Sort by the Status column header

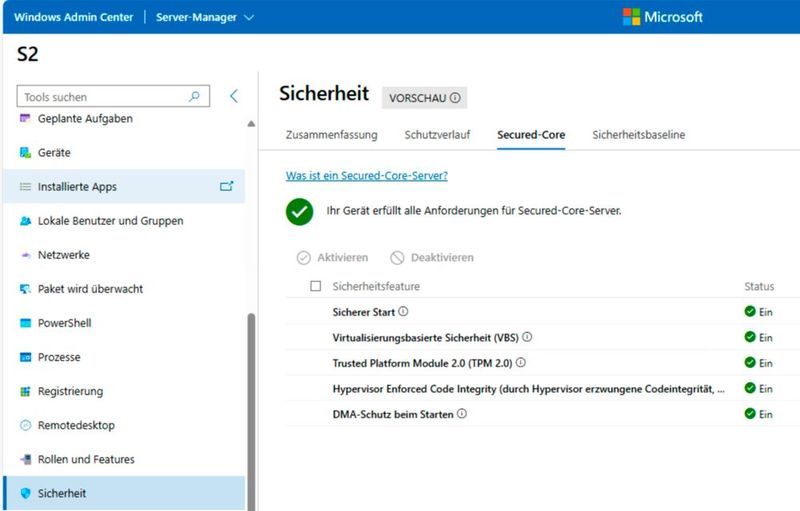(759, 287)
